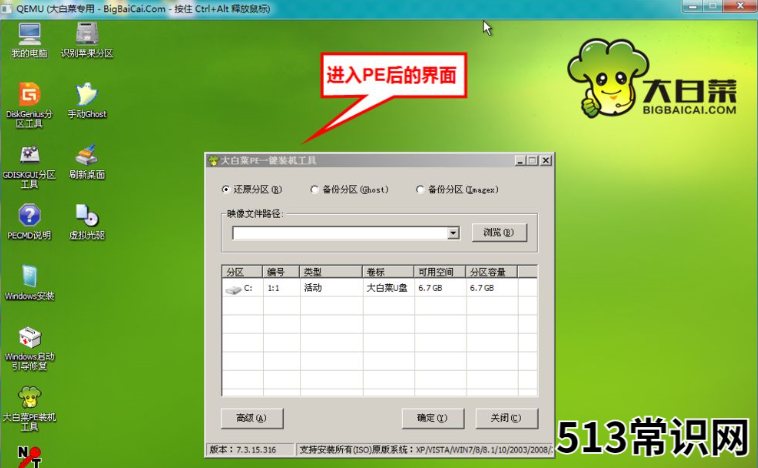
Task: Launch the 大白菜PE装机工具 desktop icon
Action: click(x=29, y=409)
